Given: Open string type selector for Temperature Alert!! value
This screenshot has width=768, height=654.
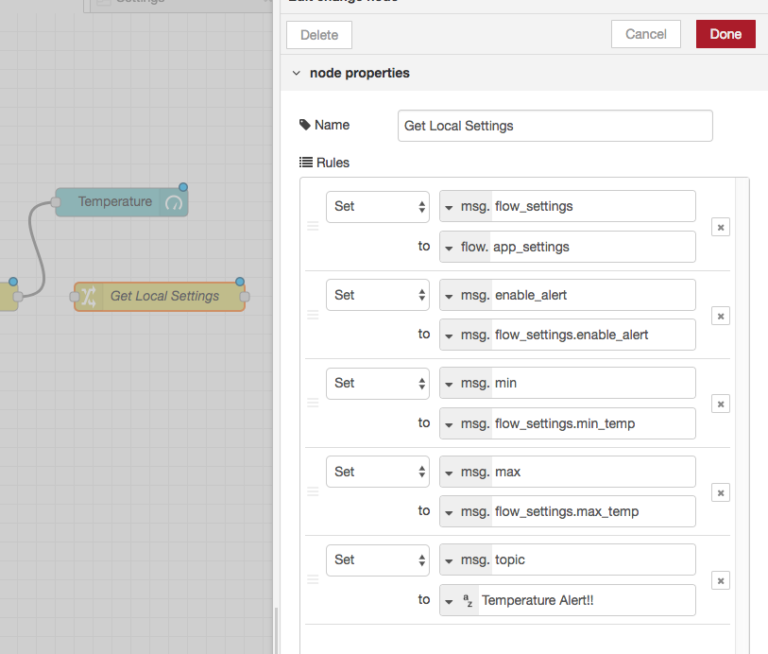Looking at the screenshot, I should coord(458,600).
